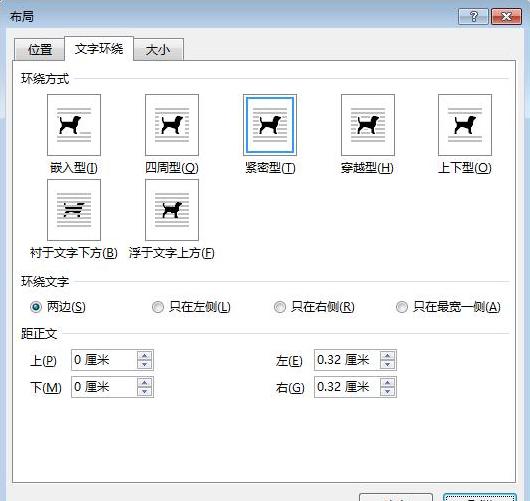
Task: Click the 四周型(Q) label text
Action: click(172, 167)
